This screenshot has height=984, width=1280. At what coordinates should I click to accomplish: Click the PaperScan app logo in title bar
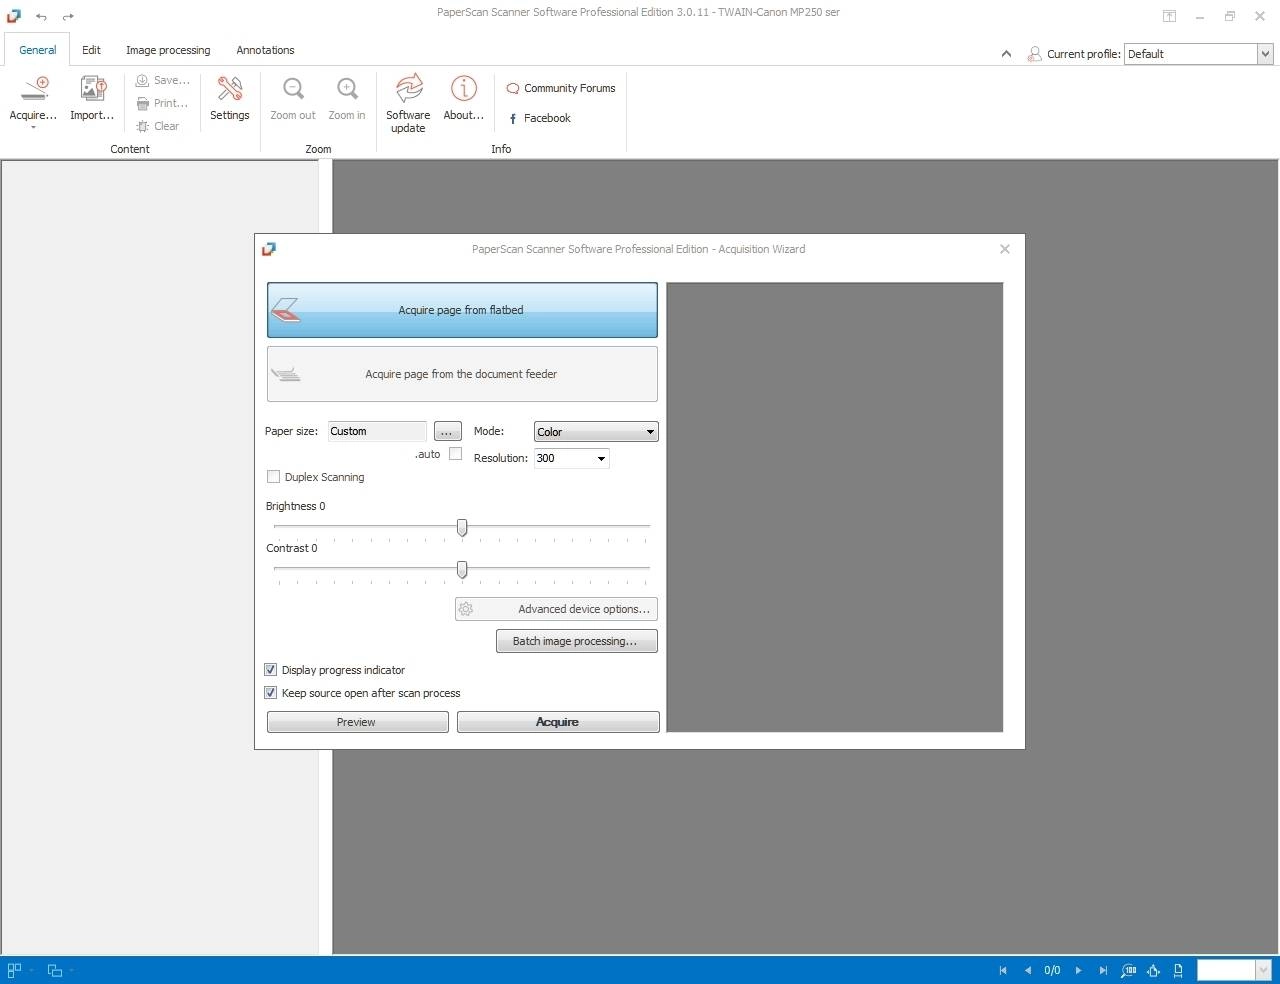(x=14, y=15)
